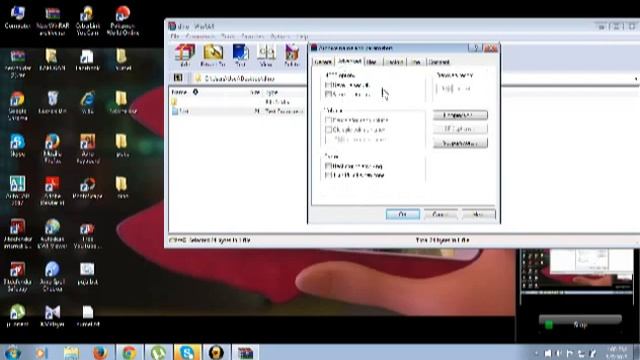Toggle the Background archiving checkbox
The width and height of the screenshot is (640, 360).
pos(328,166)
